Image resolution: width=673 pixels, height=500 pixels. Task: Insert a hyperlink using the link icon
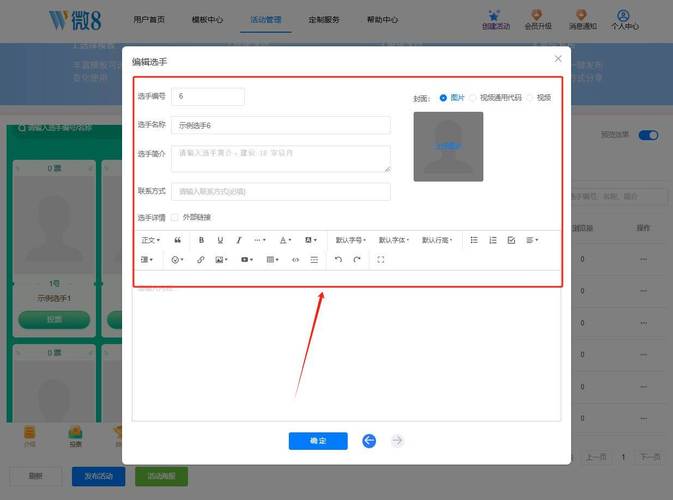(x=200, y=260)
